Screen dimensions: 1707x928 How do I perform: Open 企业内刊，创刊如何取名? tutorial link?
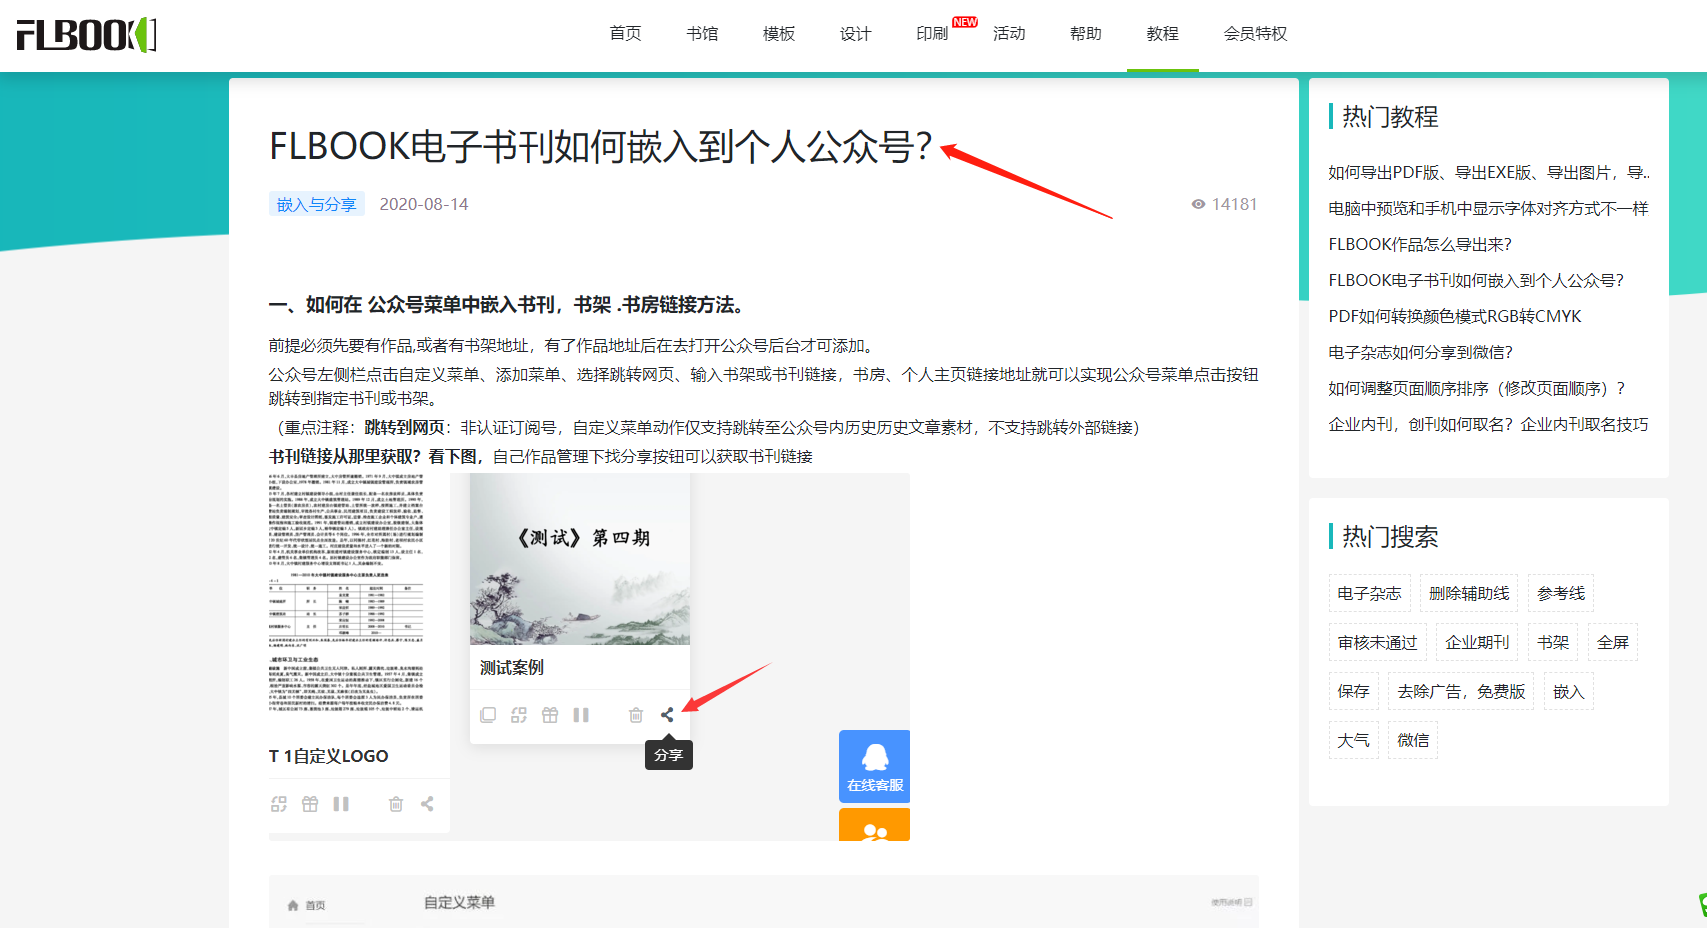(x=1488, y=424)
